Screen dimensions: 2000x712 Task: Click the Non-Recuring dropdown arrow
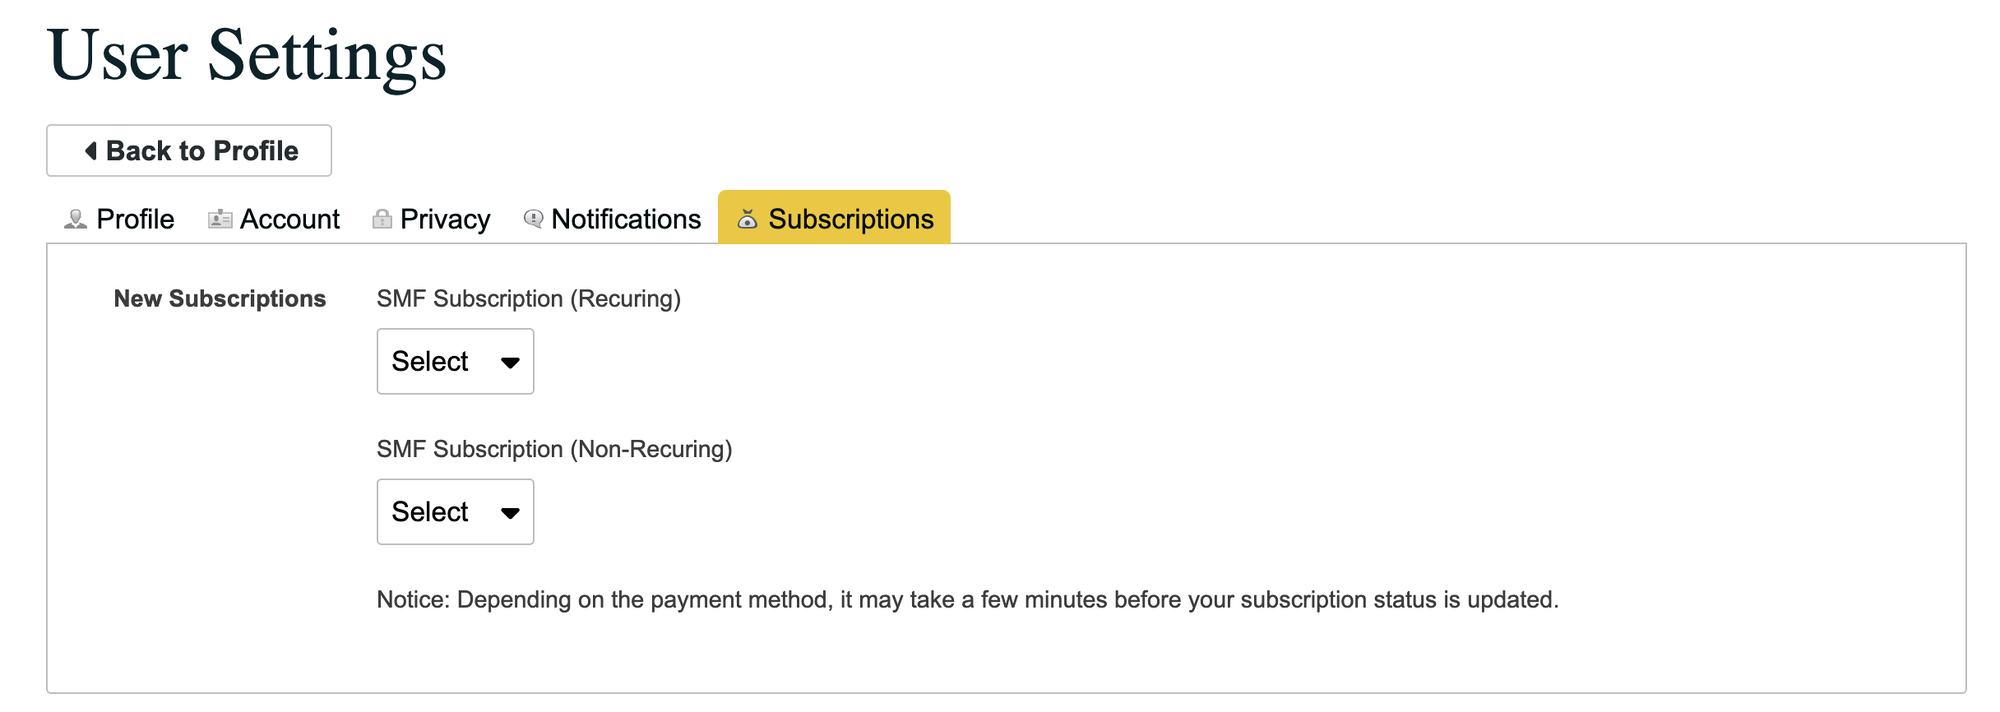tap(510, 513)
